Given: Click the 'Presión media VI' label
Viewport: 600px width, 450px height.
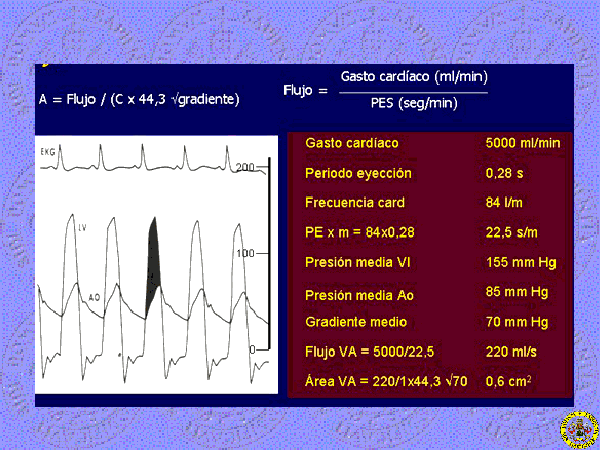Looking at the screenshot, I should point(357,262).
